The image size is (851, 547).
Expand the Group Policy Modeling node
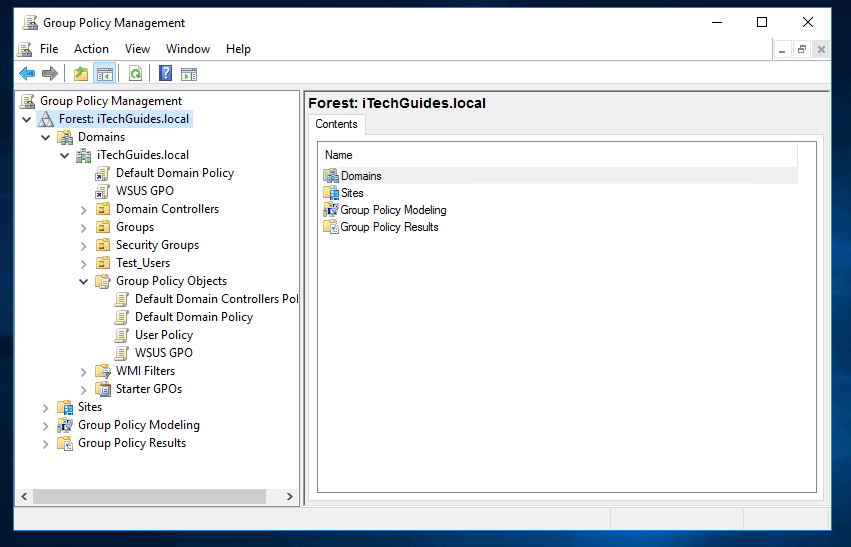coord(46,426)
